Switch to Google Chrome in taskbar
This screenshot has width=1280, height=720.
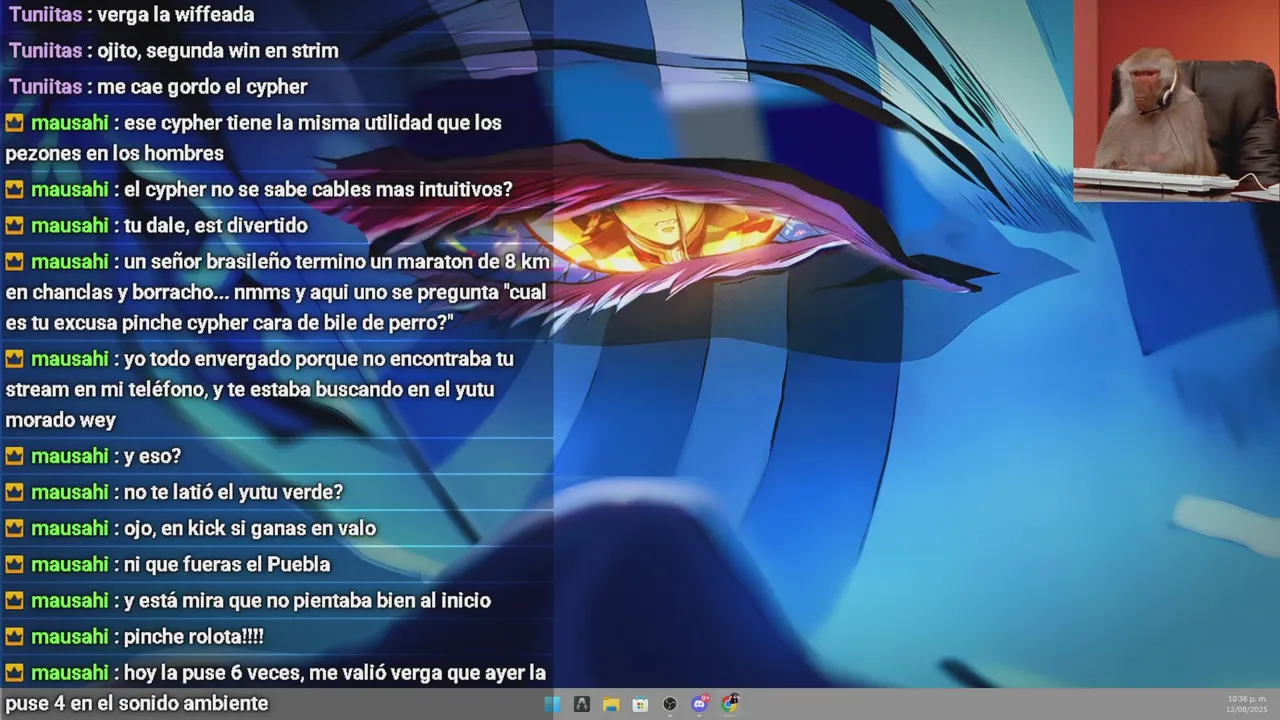[730, 704]
